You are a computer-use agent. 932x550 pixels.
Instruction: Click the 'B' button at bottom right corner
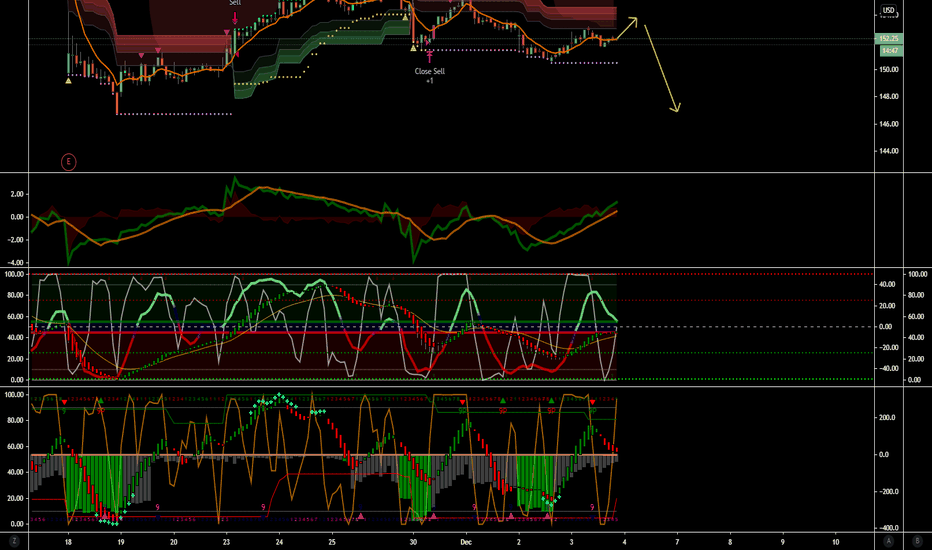pyautogui.click(x=917, y=541)
